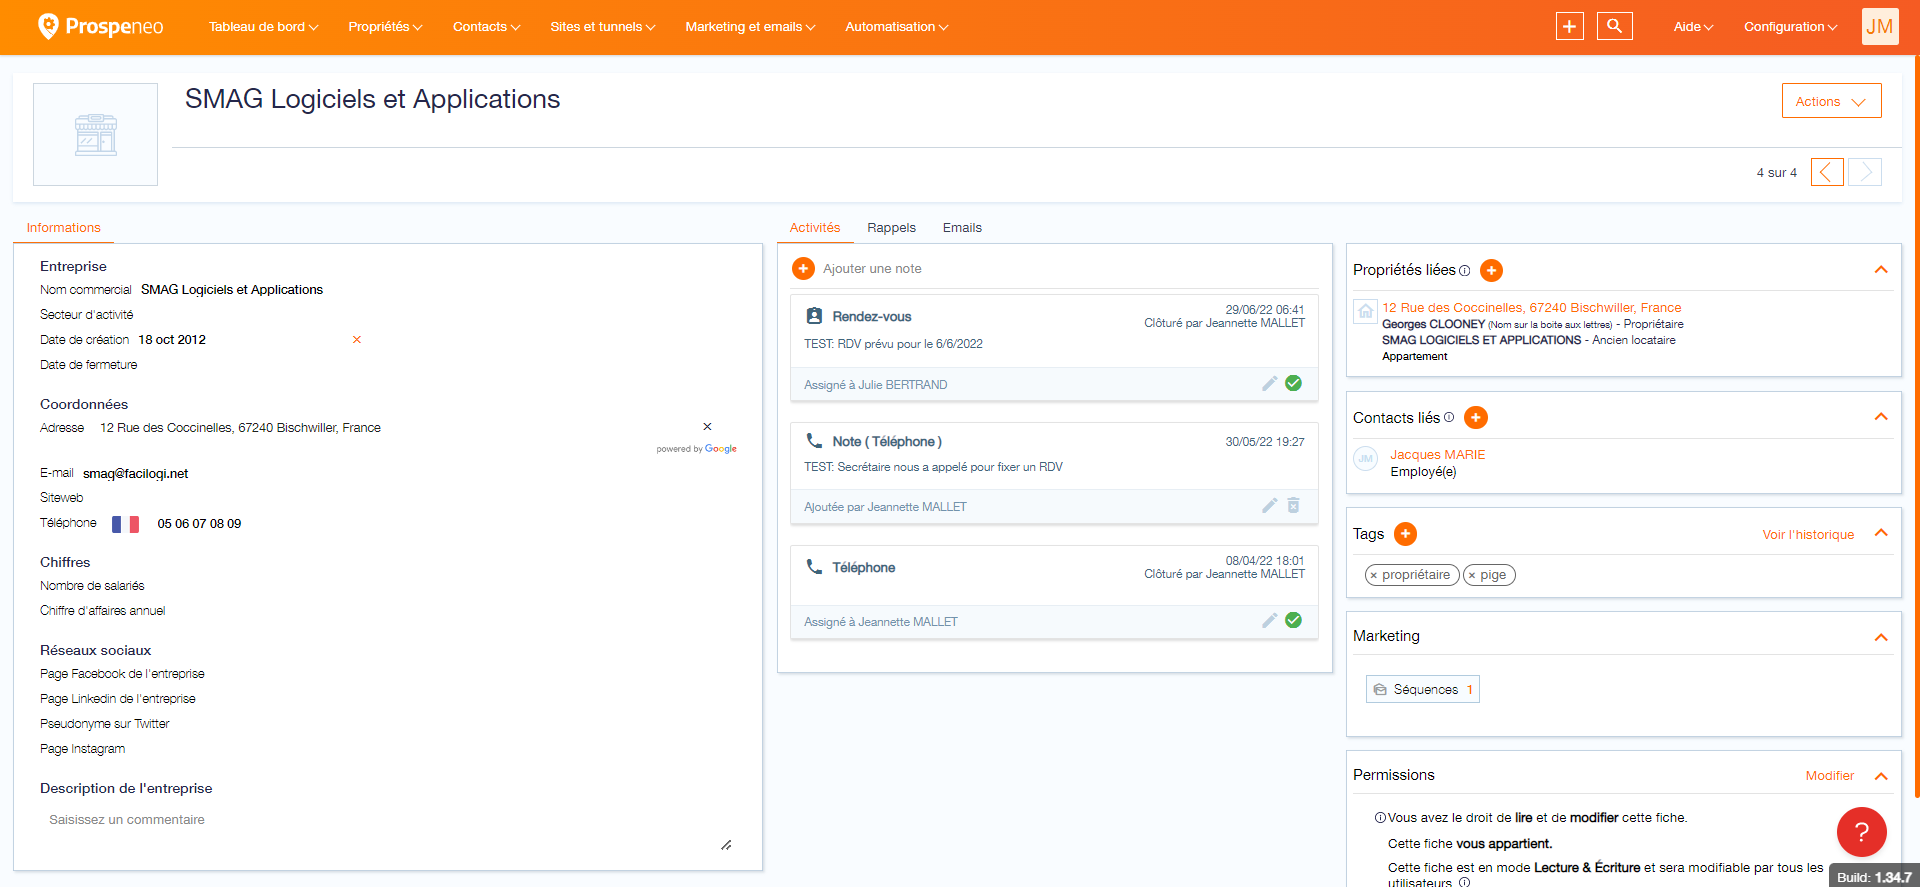The height and width of the screenshot is (887, 1920).
Task: Delete the Note (Téléphone) activity
Action: click(1293, 505)
